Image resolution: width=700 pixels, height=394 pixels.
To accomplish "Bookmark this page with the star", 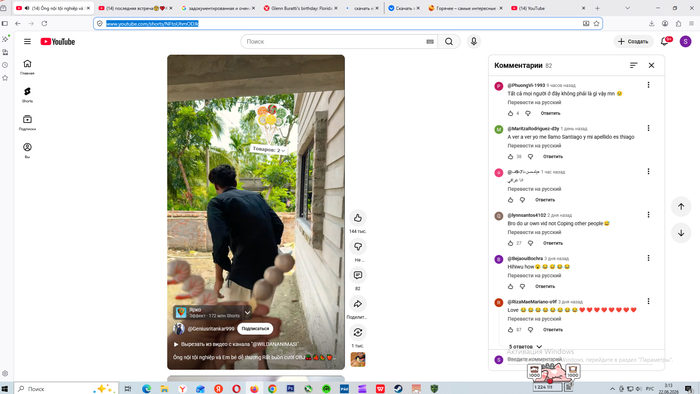I will 596,24.
